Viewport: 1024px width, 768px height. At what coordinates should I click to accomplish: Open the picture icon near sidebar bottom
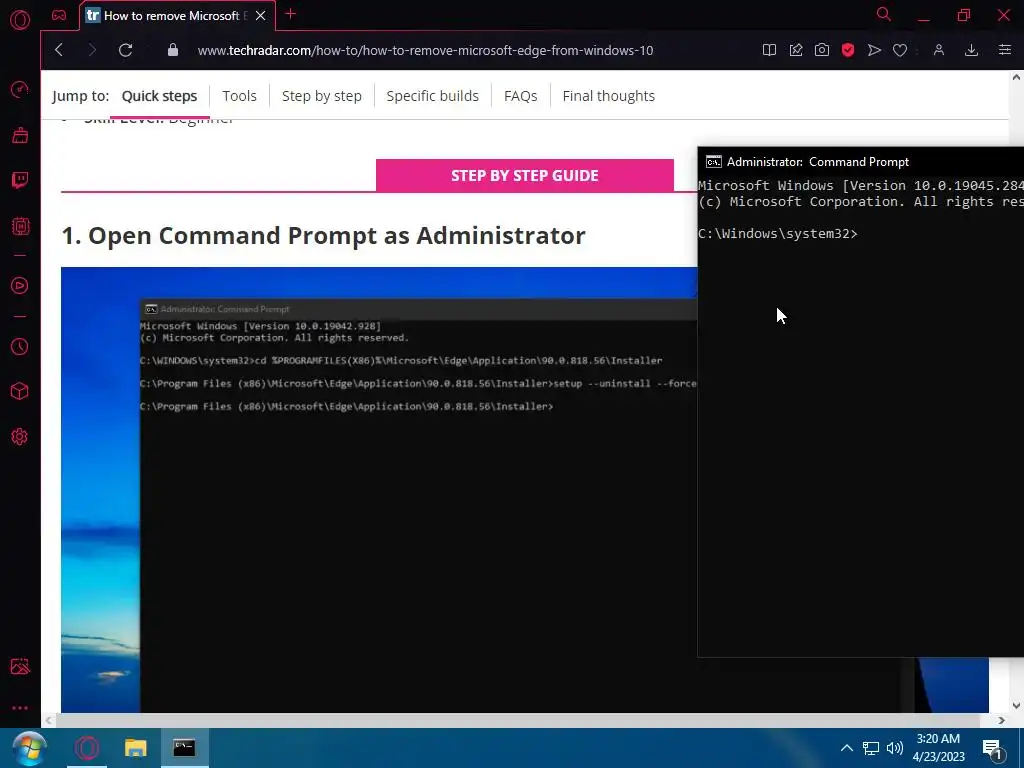(x=20, y=666)
